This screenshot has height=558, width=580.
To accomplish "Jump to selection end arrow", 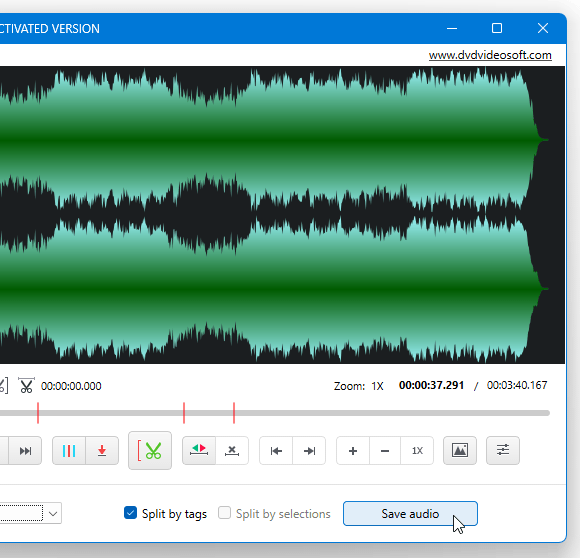I will (x=309, y=451).
